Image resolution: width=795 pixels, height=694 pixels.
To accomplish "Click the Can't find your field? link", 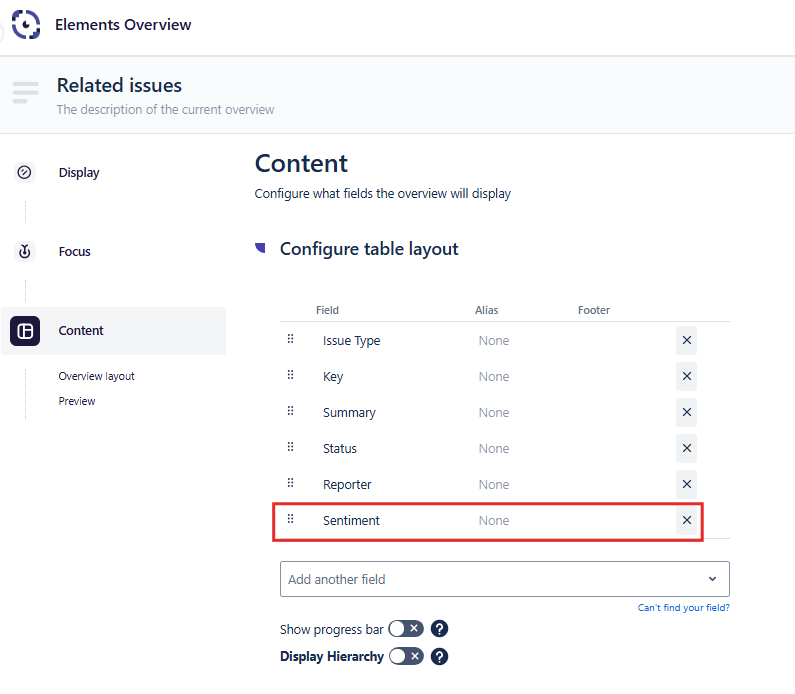I will [683, 608].
